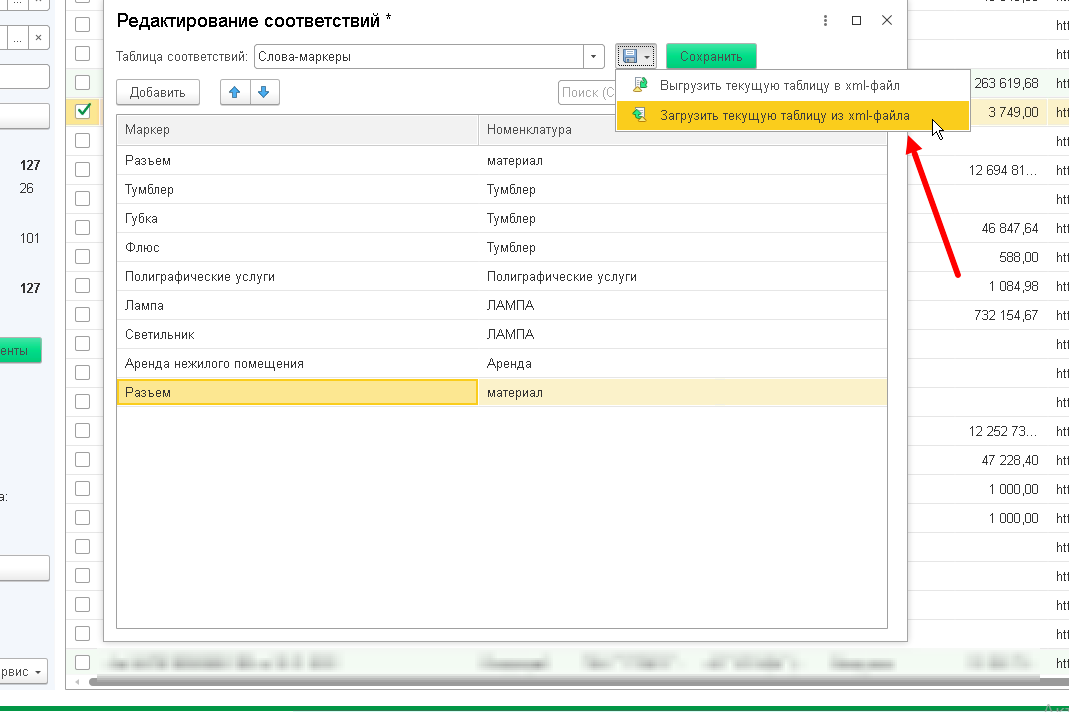Screen dimensions: 1069x712
Task: Click the Поиск search field
Action: click(x=586, y=92)
